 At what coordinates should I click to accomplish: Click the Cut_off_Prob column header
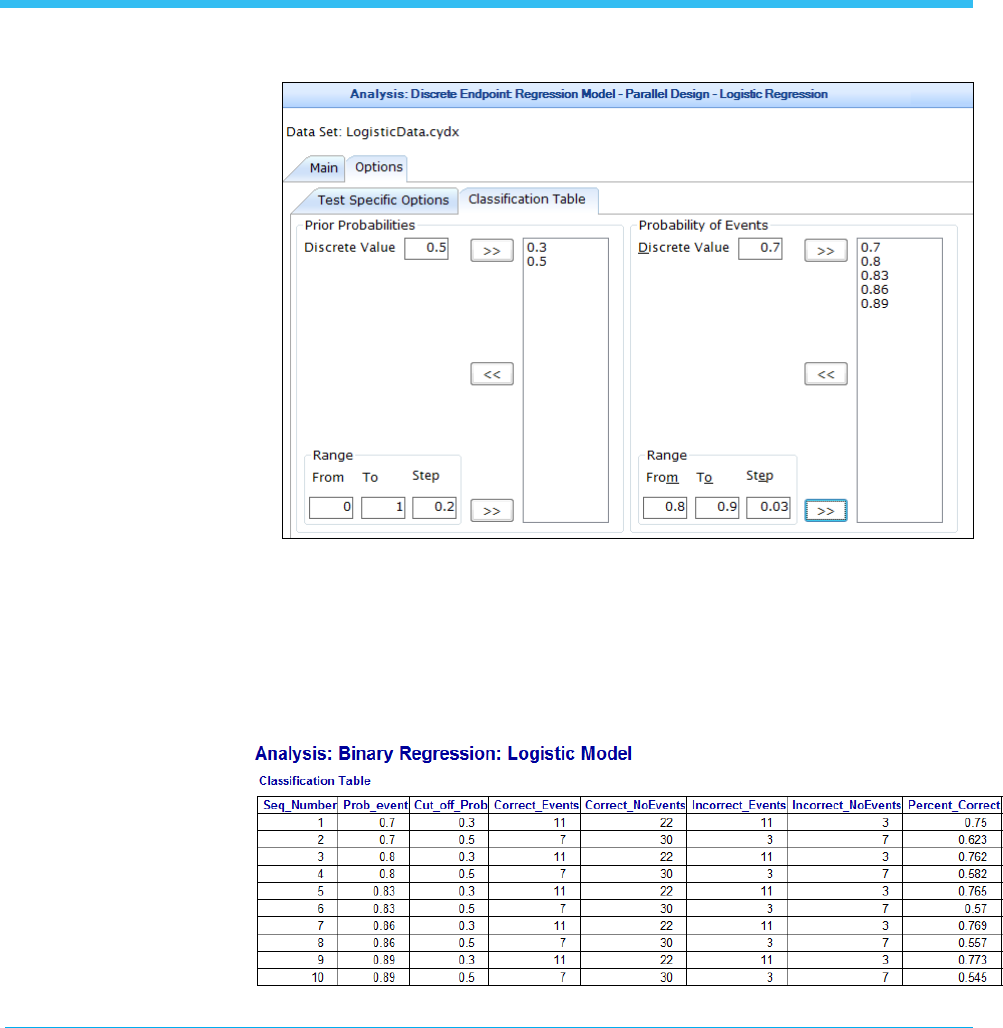[x=450, y=805]
